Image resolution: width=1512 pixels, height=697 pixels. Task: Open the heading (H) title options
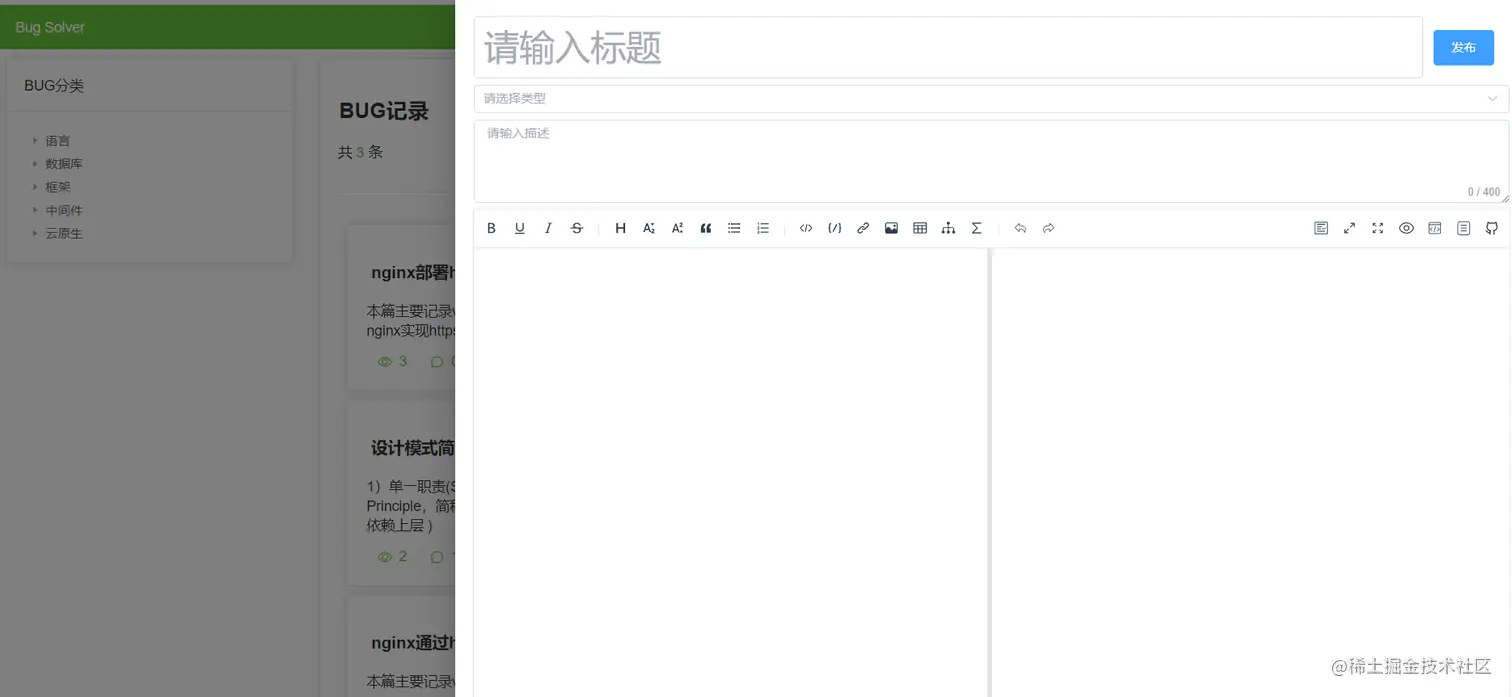click(x=620, y=228)
